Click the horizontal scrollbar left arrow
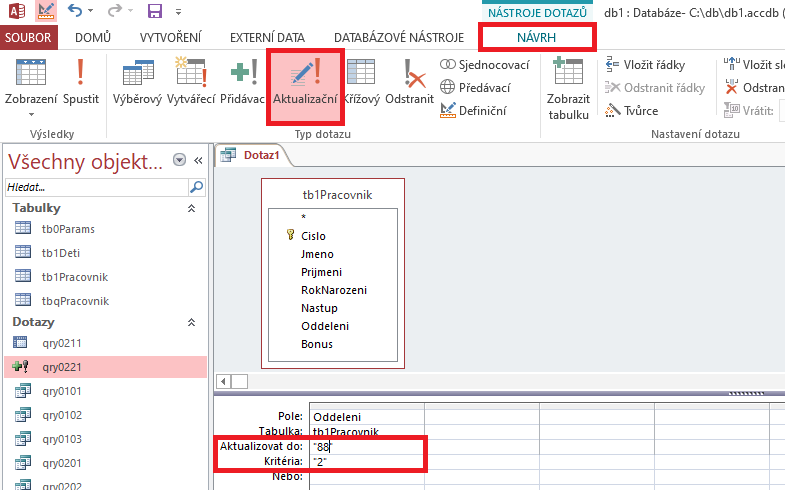The width and height of the screenshot is (785, 490). pos(223,381)
